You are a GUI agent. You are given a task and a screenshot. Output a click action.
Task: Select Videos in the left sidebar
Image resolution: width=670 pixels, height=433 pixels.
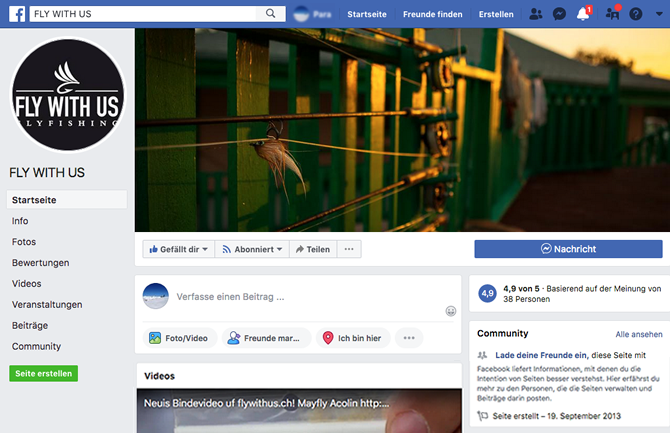coord(26,284)
